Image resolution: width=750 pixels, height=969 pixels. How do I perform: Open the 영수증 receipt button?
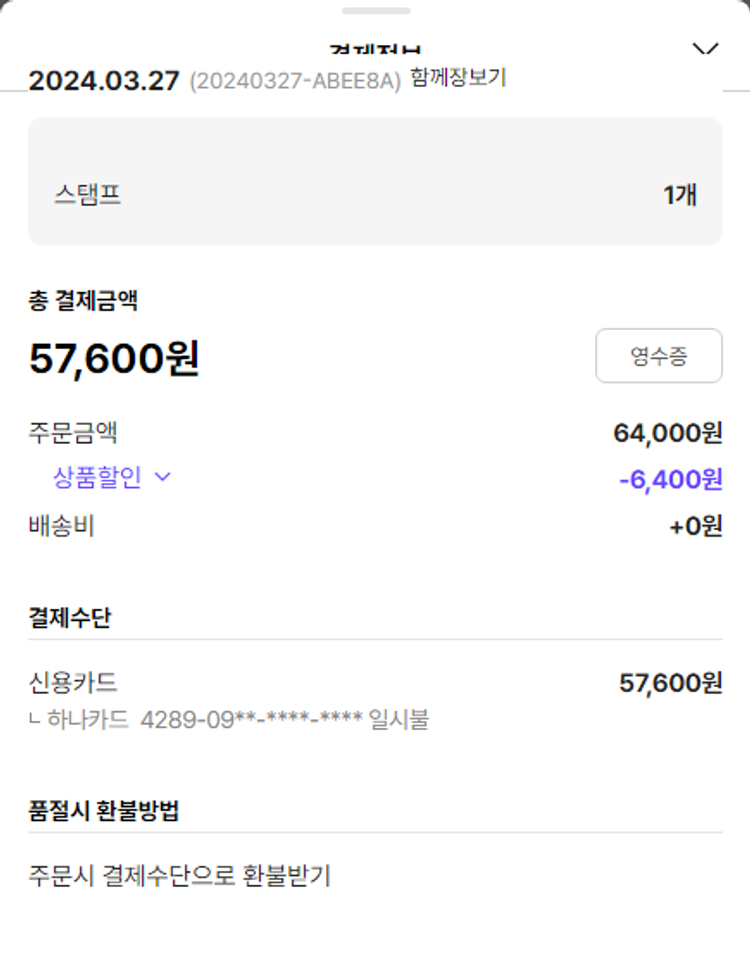coord(658,356)
